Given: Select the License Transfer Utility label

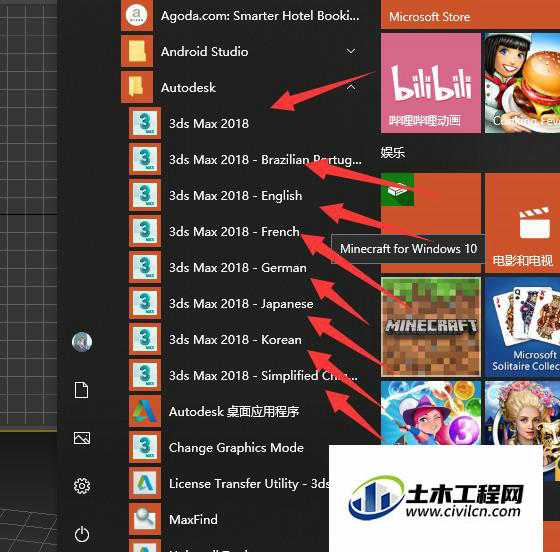Looking at the screenshot, I should [x=249, y=483].
